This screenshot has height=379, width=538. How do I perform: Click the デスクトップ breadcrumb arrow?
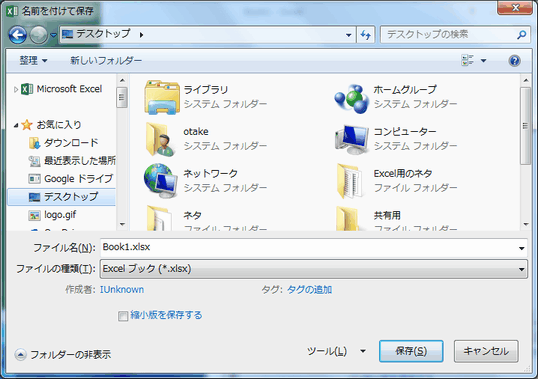click(141, 35)
